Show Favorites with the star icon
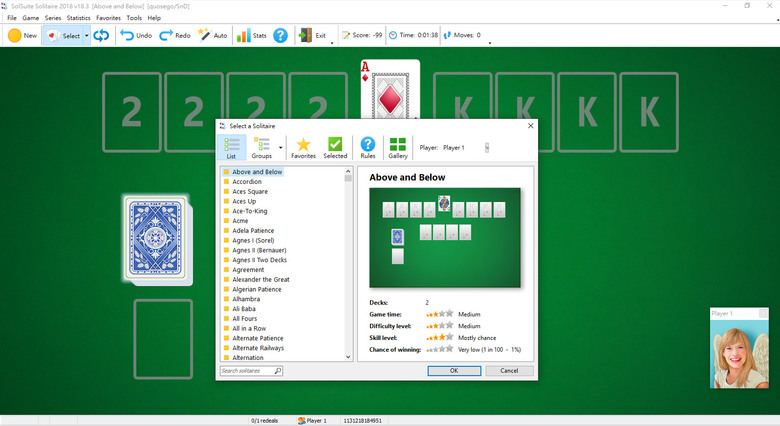 pyautogui.click(x=303, y=148)
